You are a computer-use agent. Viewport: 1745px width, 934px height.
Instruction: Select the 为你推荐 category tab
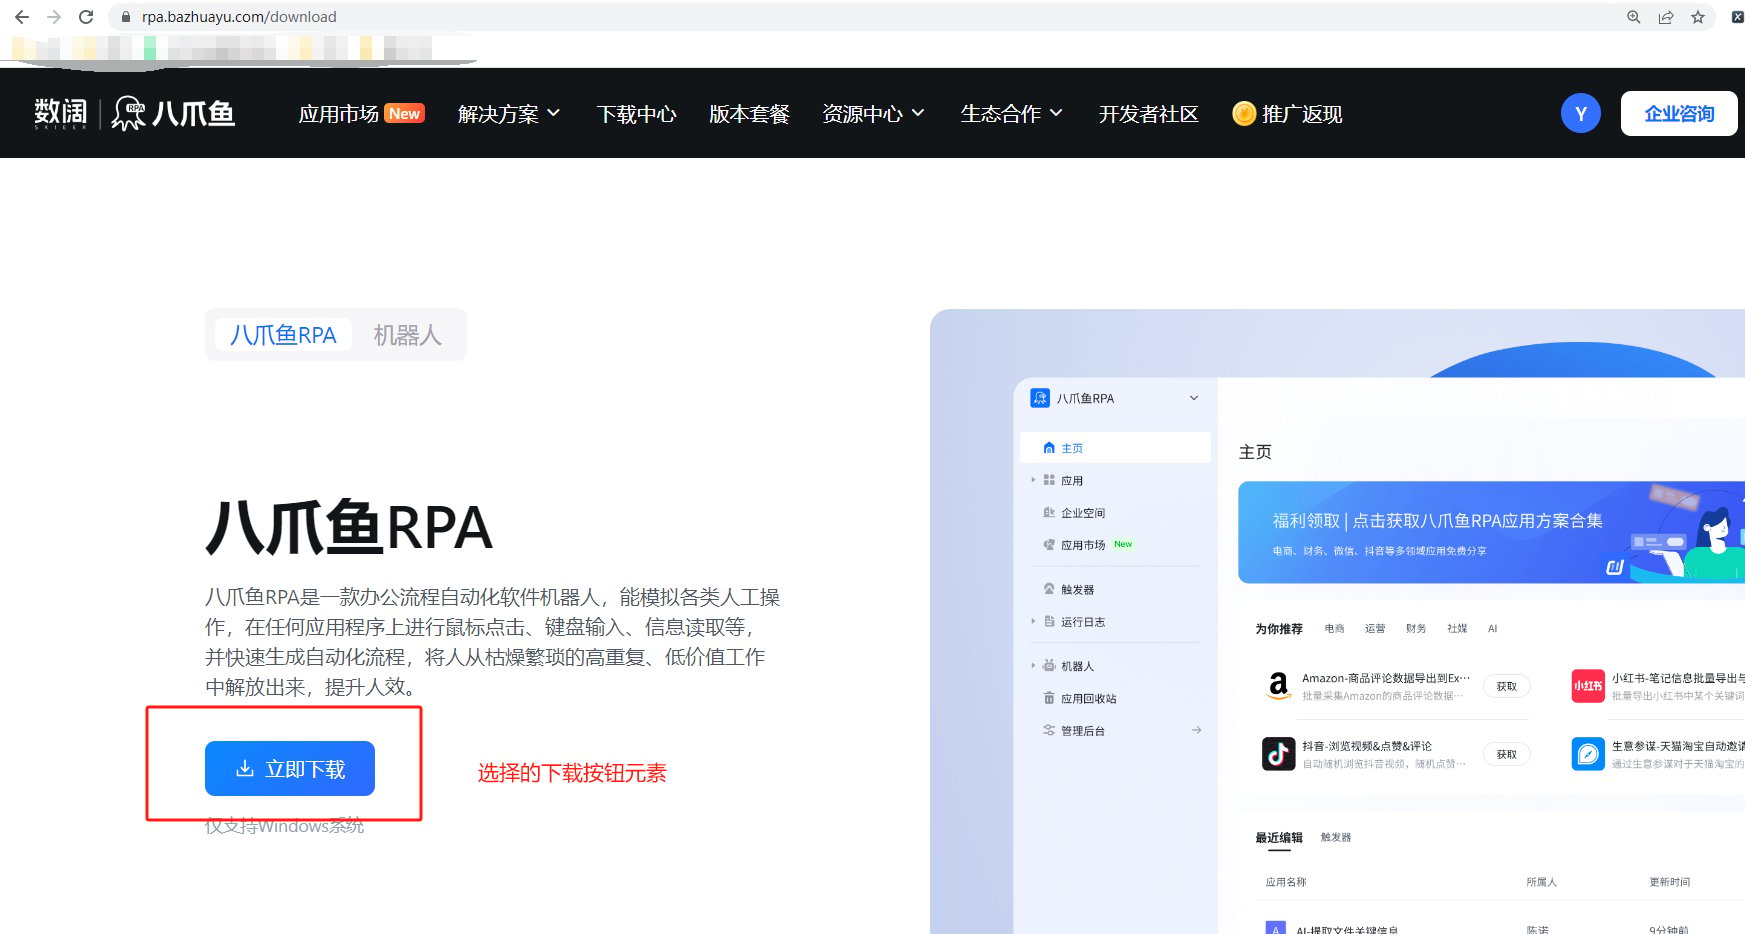tap(1279, 629)
